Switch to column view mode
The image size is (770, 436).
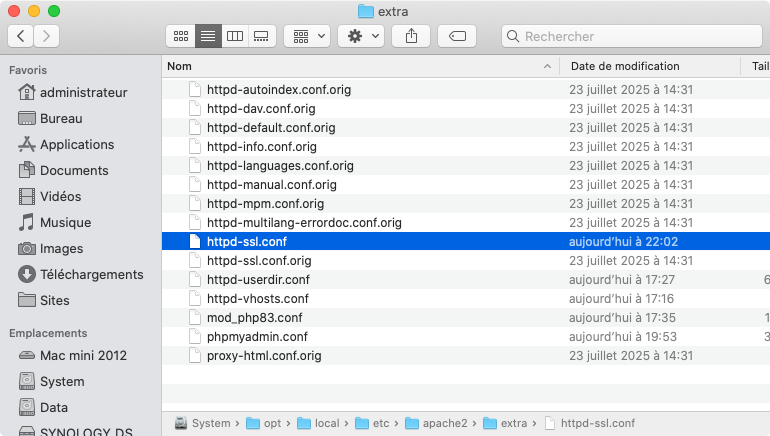click(x=235, y=36)
